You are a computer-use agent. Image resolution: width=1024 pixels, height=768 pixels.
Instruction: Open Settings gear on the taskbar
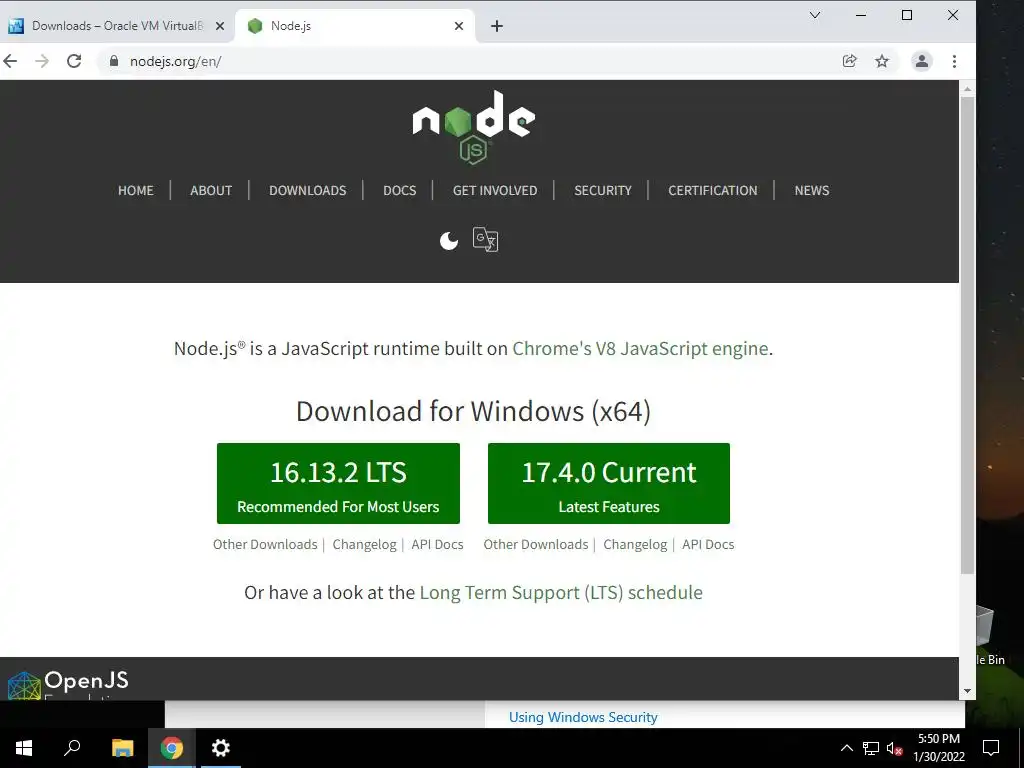pyautogui.click(x=221, y=748)
